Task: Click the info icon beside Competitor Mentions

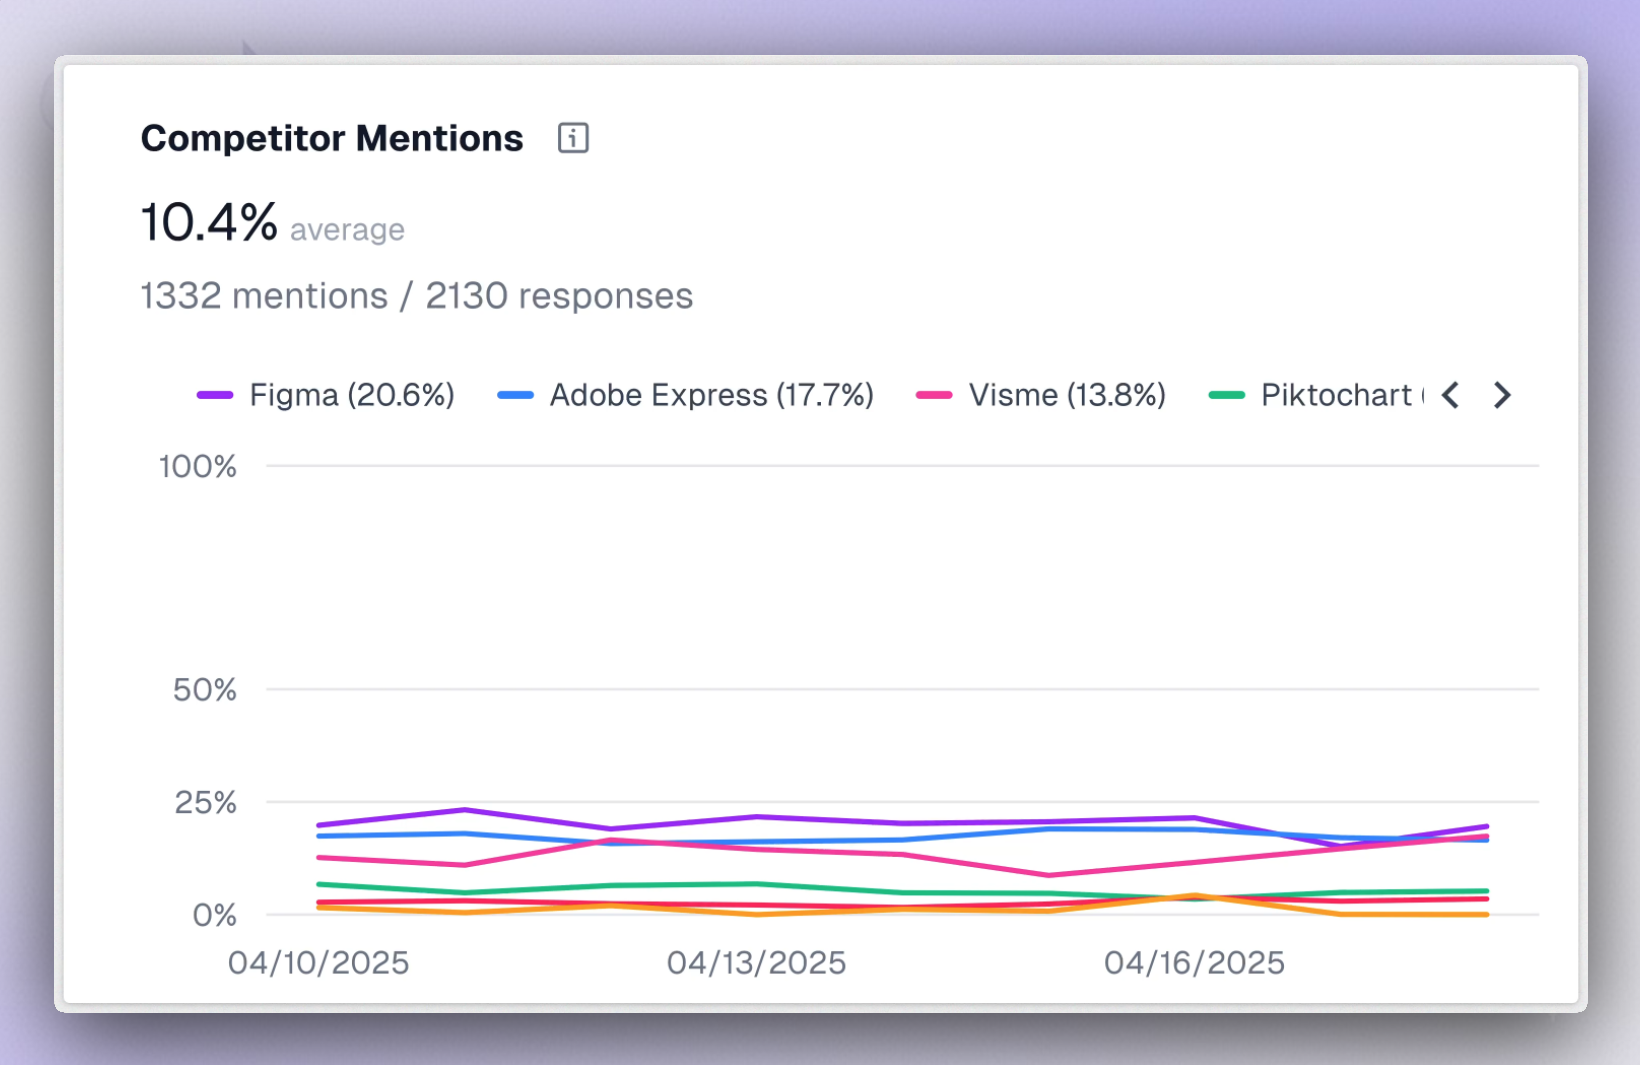Action: (573, 138)
